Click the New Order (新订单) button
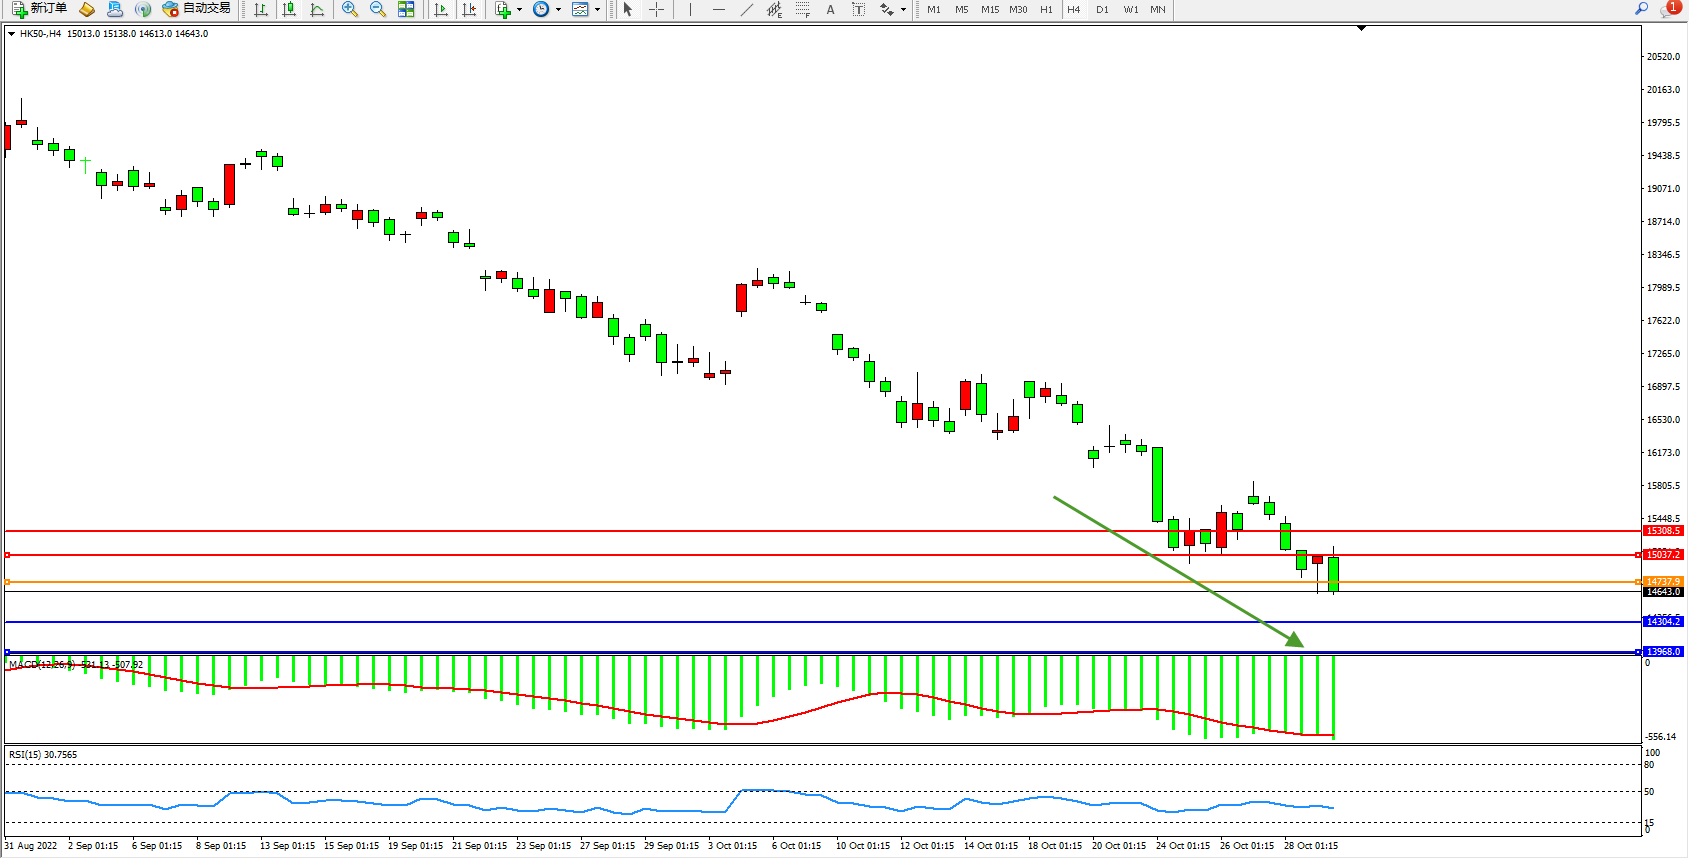The height and width of the screenshot is (859, 1689). [x=40, y=9]
